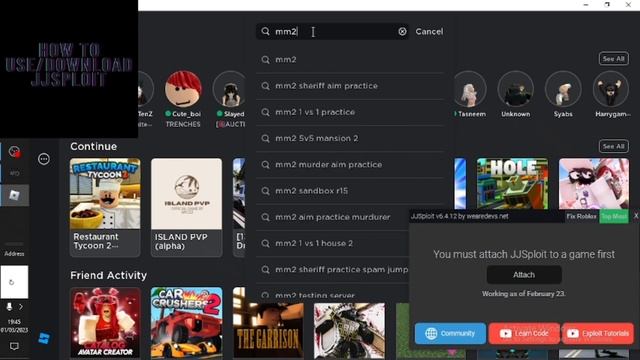Click the Friend Activity section heading
640x360 pixels.
coord(108,276)
